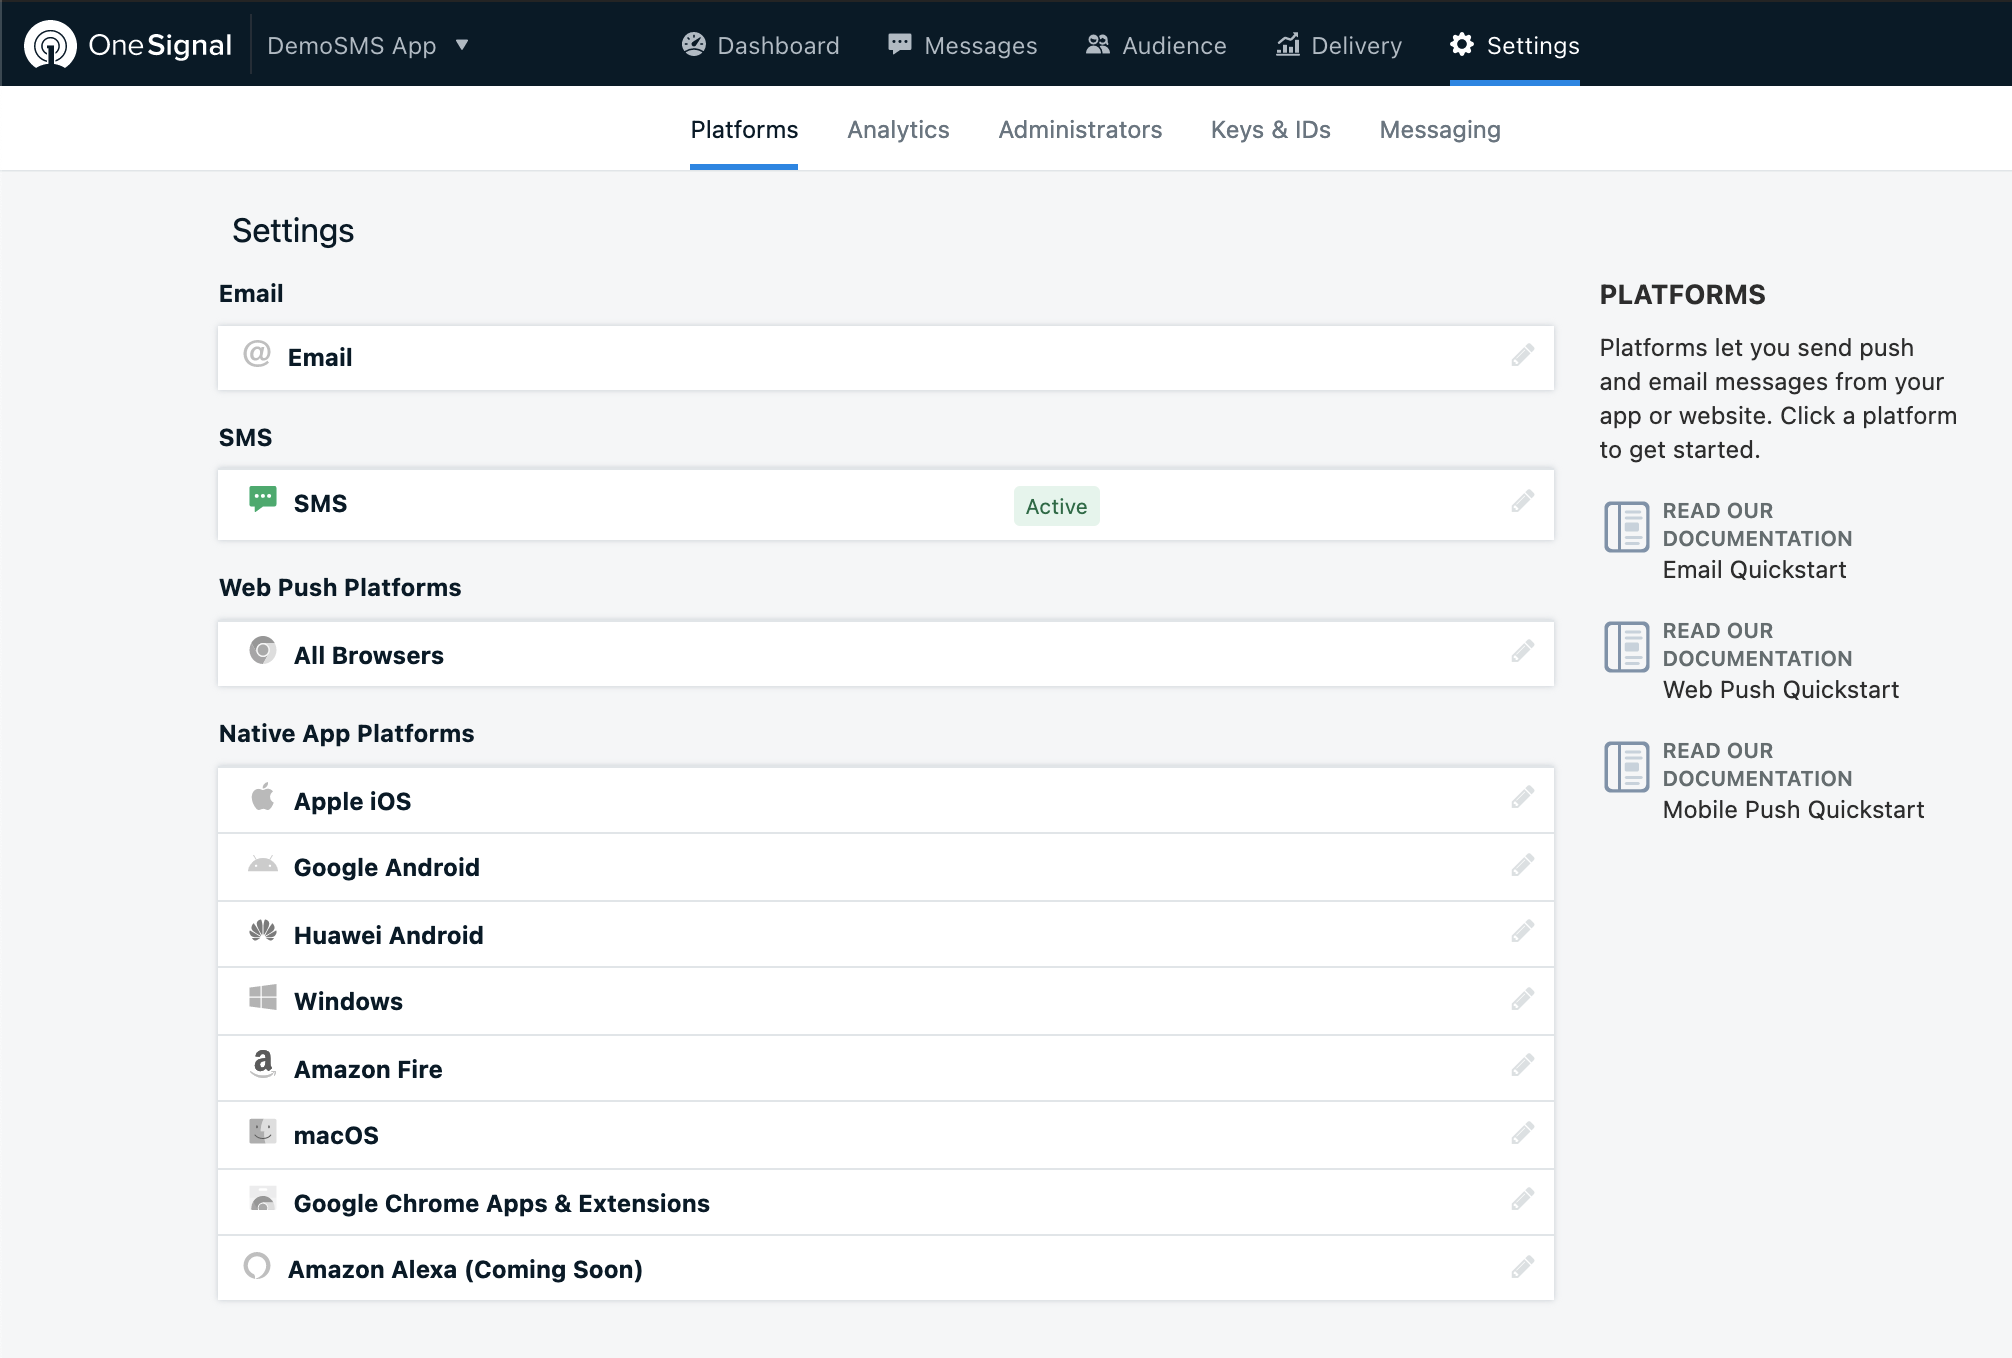This screenshot has height=1358, width=2012.
Task: Open the Mobile Push Quickstart link
Action: [1792, 810]
